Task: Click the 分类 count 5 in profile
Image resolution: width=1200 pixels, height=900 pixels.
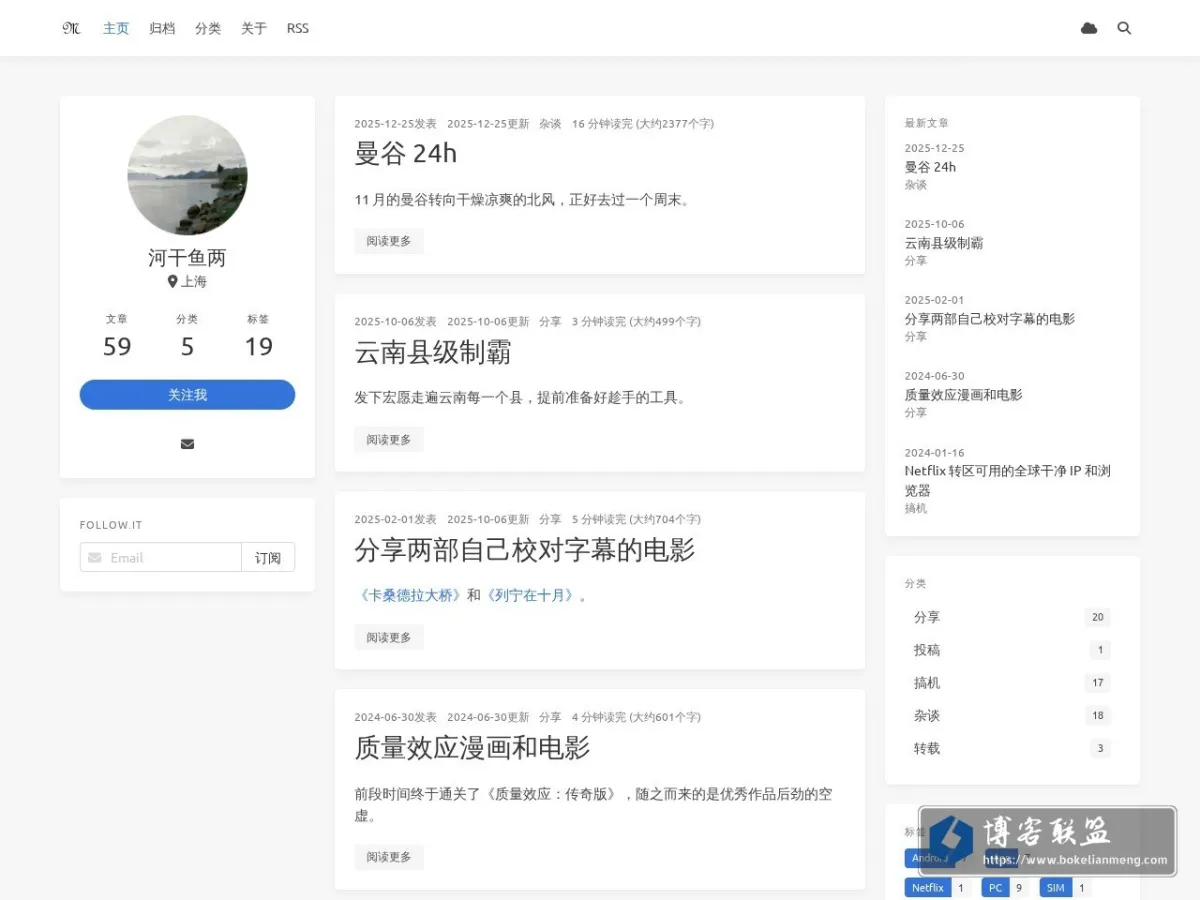Action: coord(187,346)
